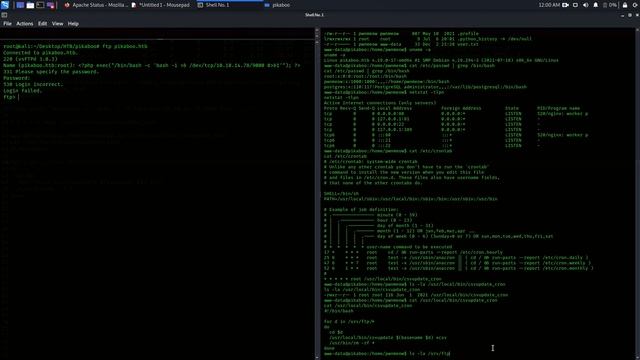Open the Edit menu
Viewport: 640px width, 360px height.
coord(42,24)
